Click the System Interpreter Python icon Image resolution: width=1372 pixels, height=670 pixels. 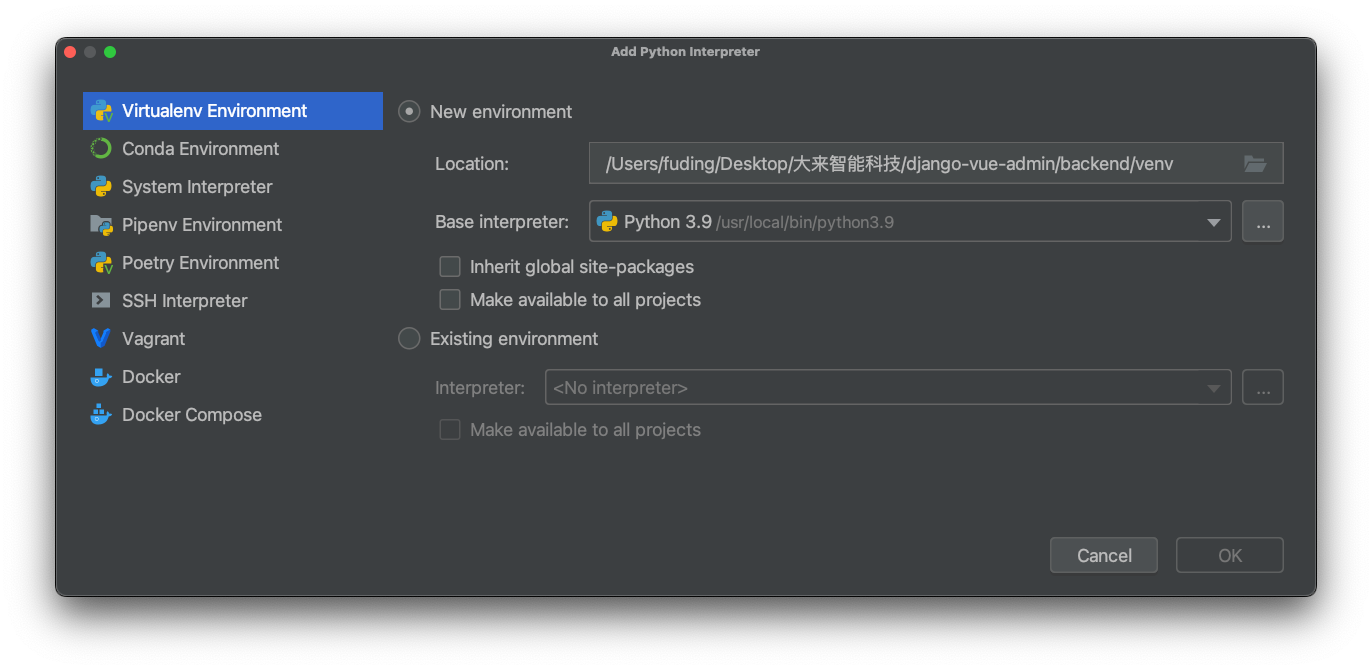click(x=101, y=187)
